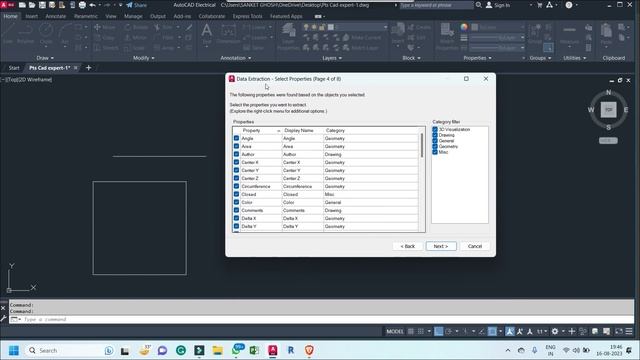
Task: Click the MODEL status bar button
Action: [x=395, y=331]
